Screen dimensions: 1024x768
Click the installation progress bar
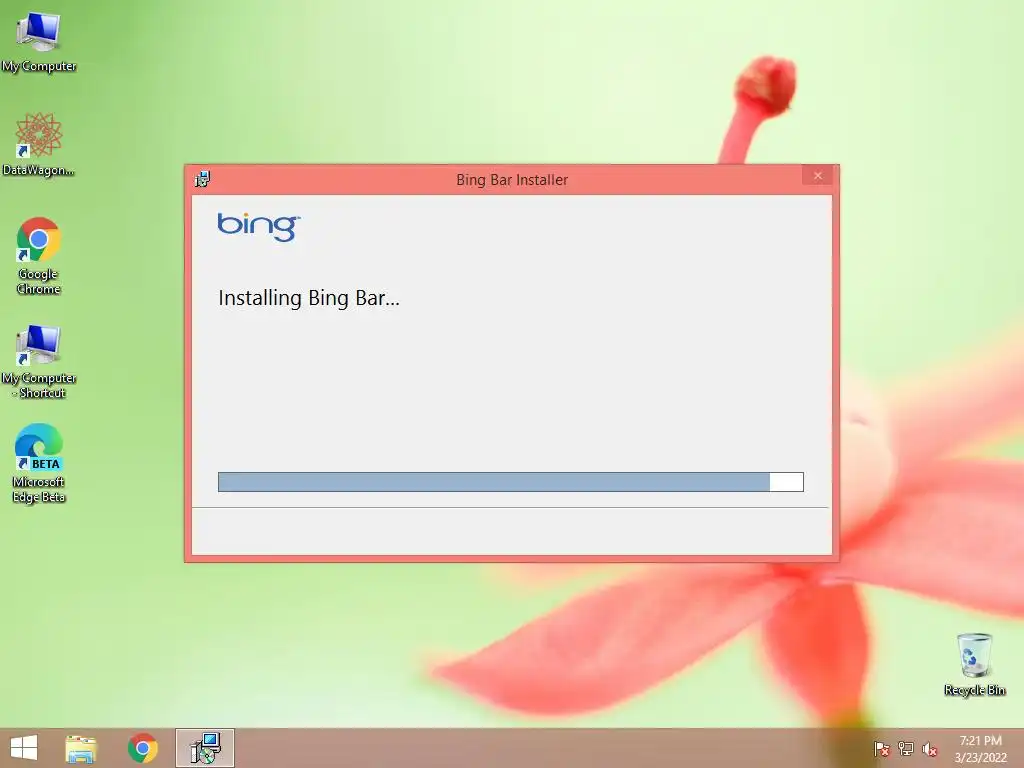click(x=511, y=482)
